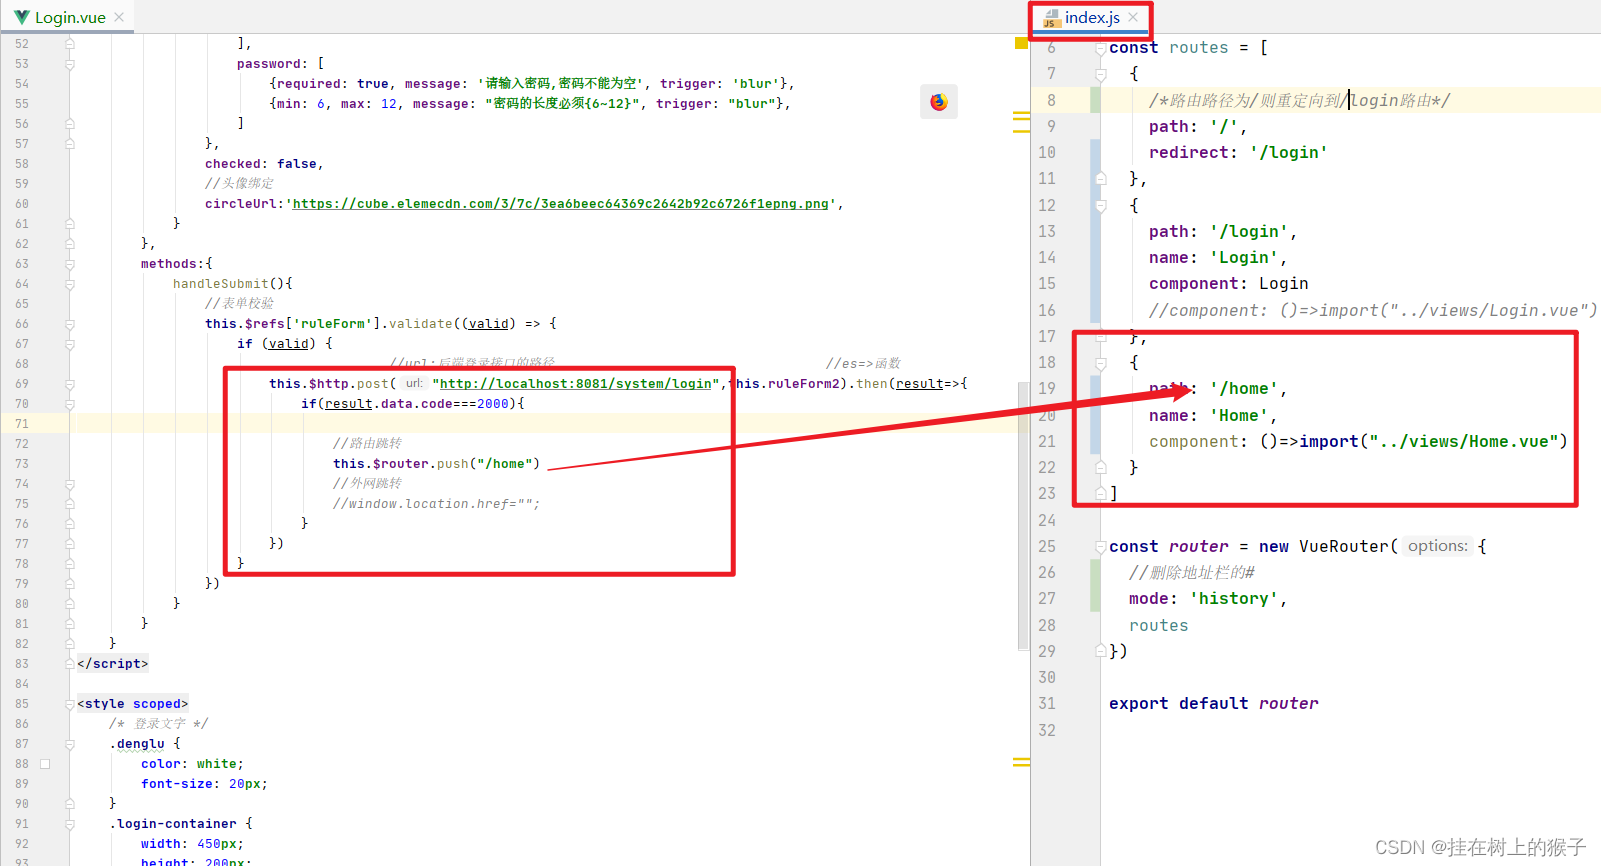The image size is (1601, 866).
Task: Click the mode: 'history' line
Action: [x=1208, y=598]
